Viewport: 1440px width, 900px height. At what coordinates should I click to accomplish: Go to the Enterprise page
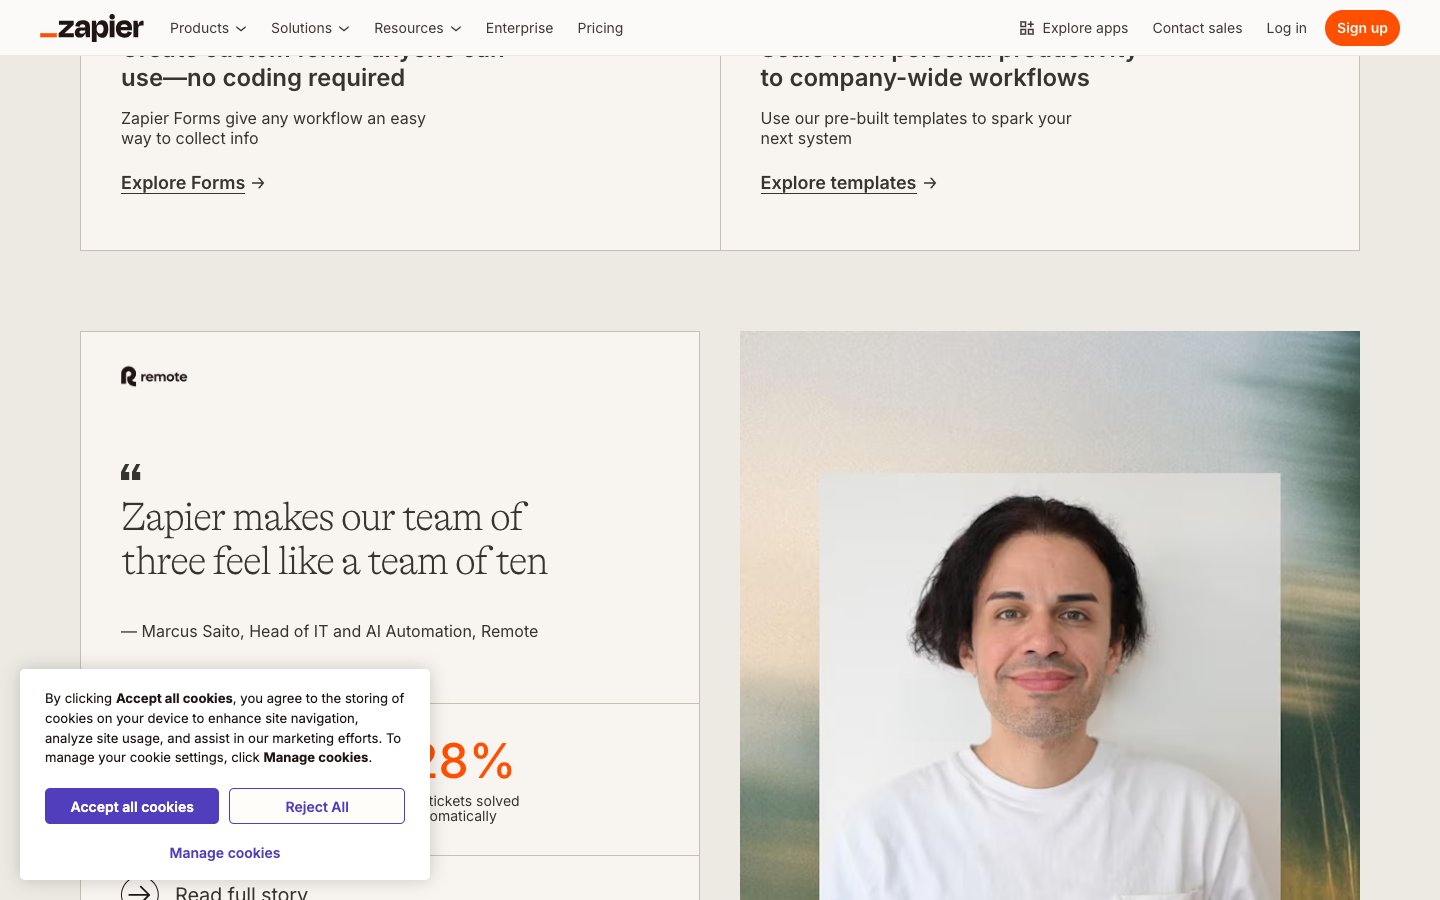coord(519,28)
